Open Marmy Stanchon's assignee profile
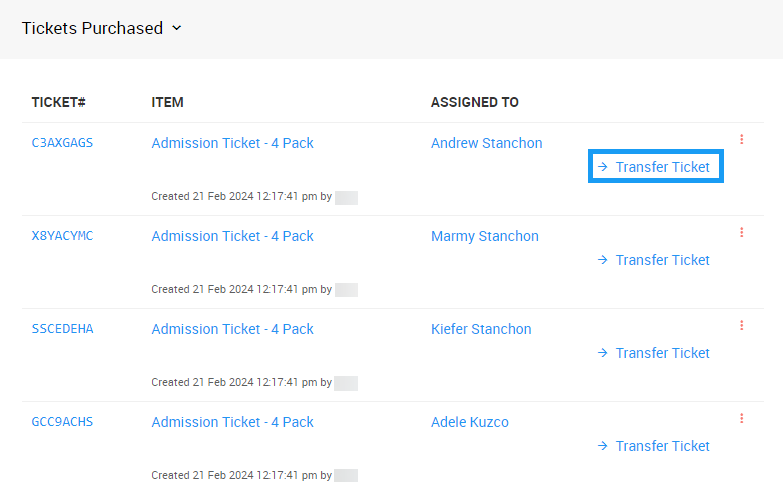This screenshot has height=504, width=783. point(484,236)
